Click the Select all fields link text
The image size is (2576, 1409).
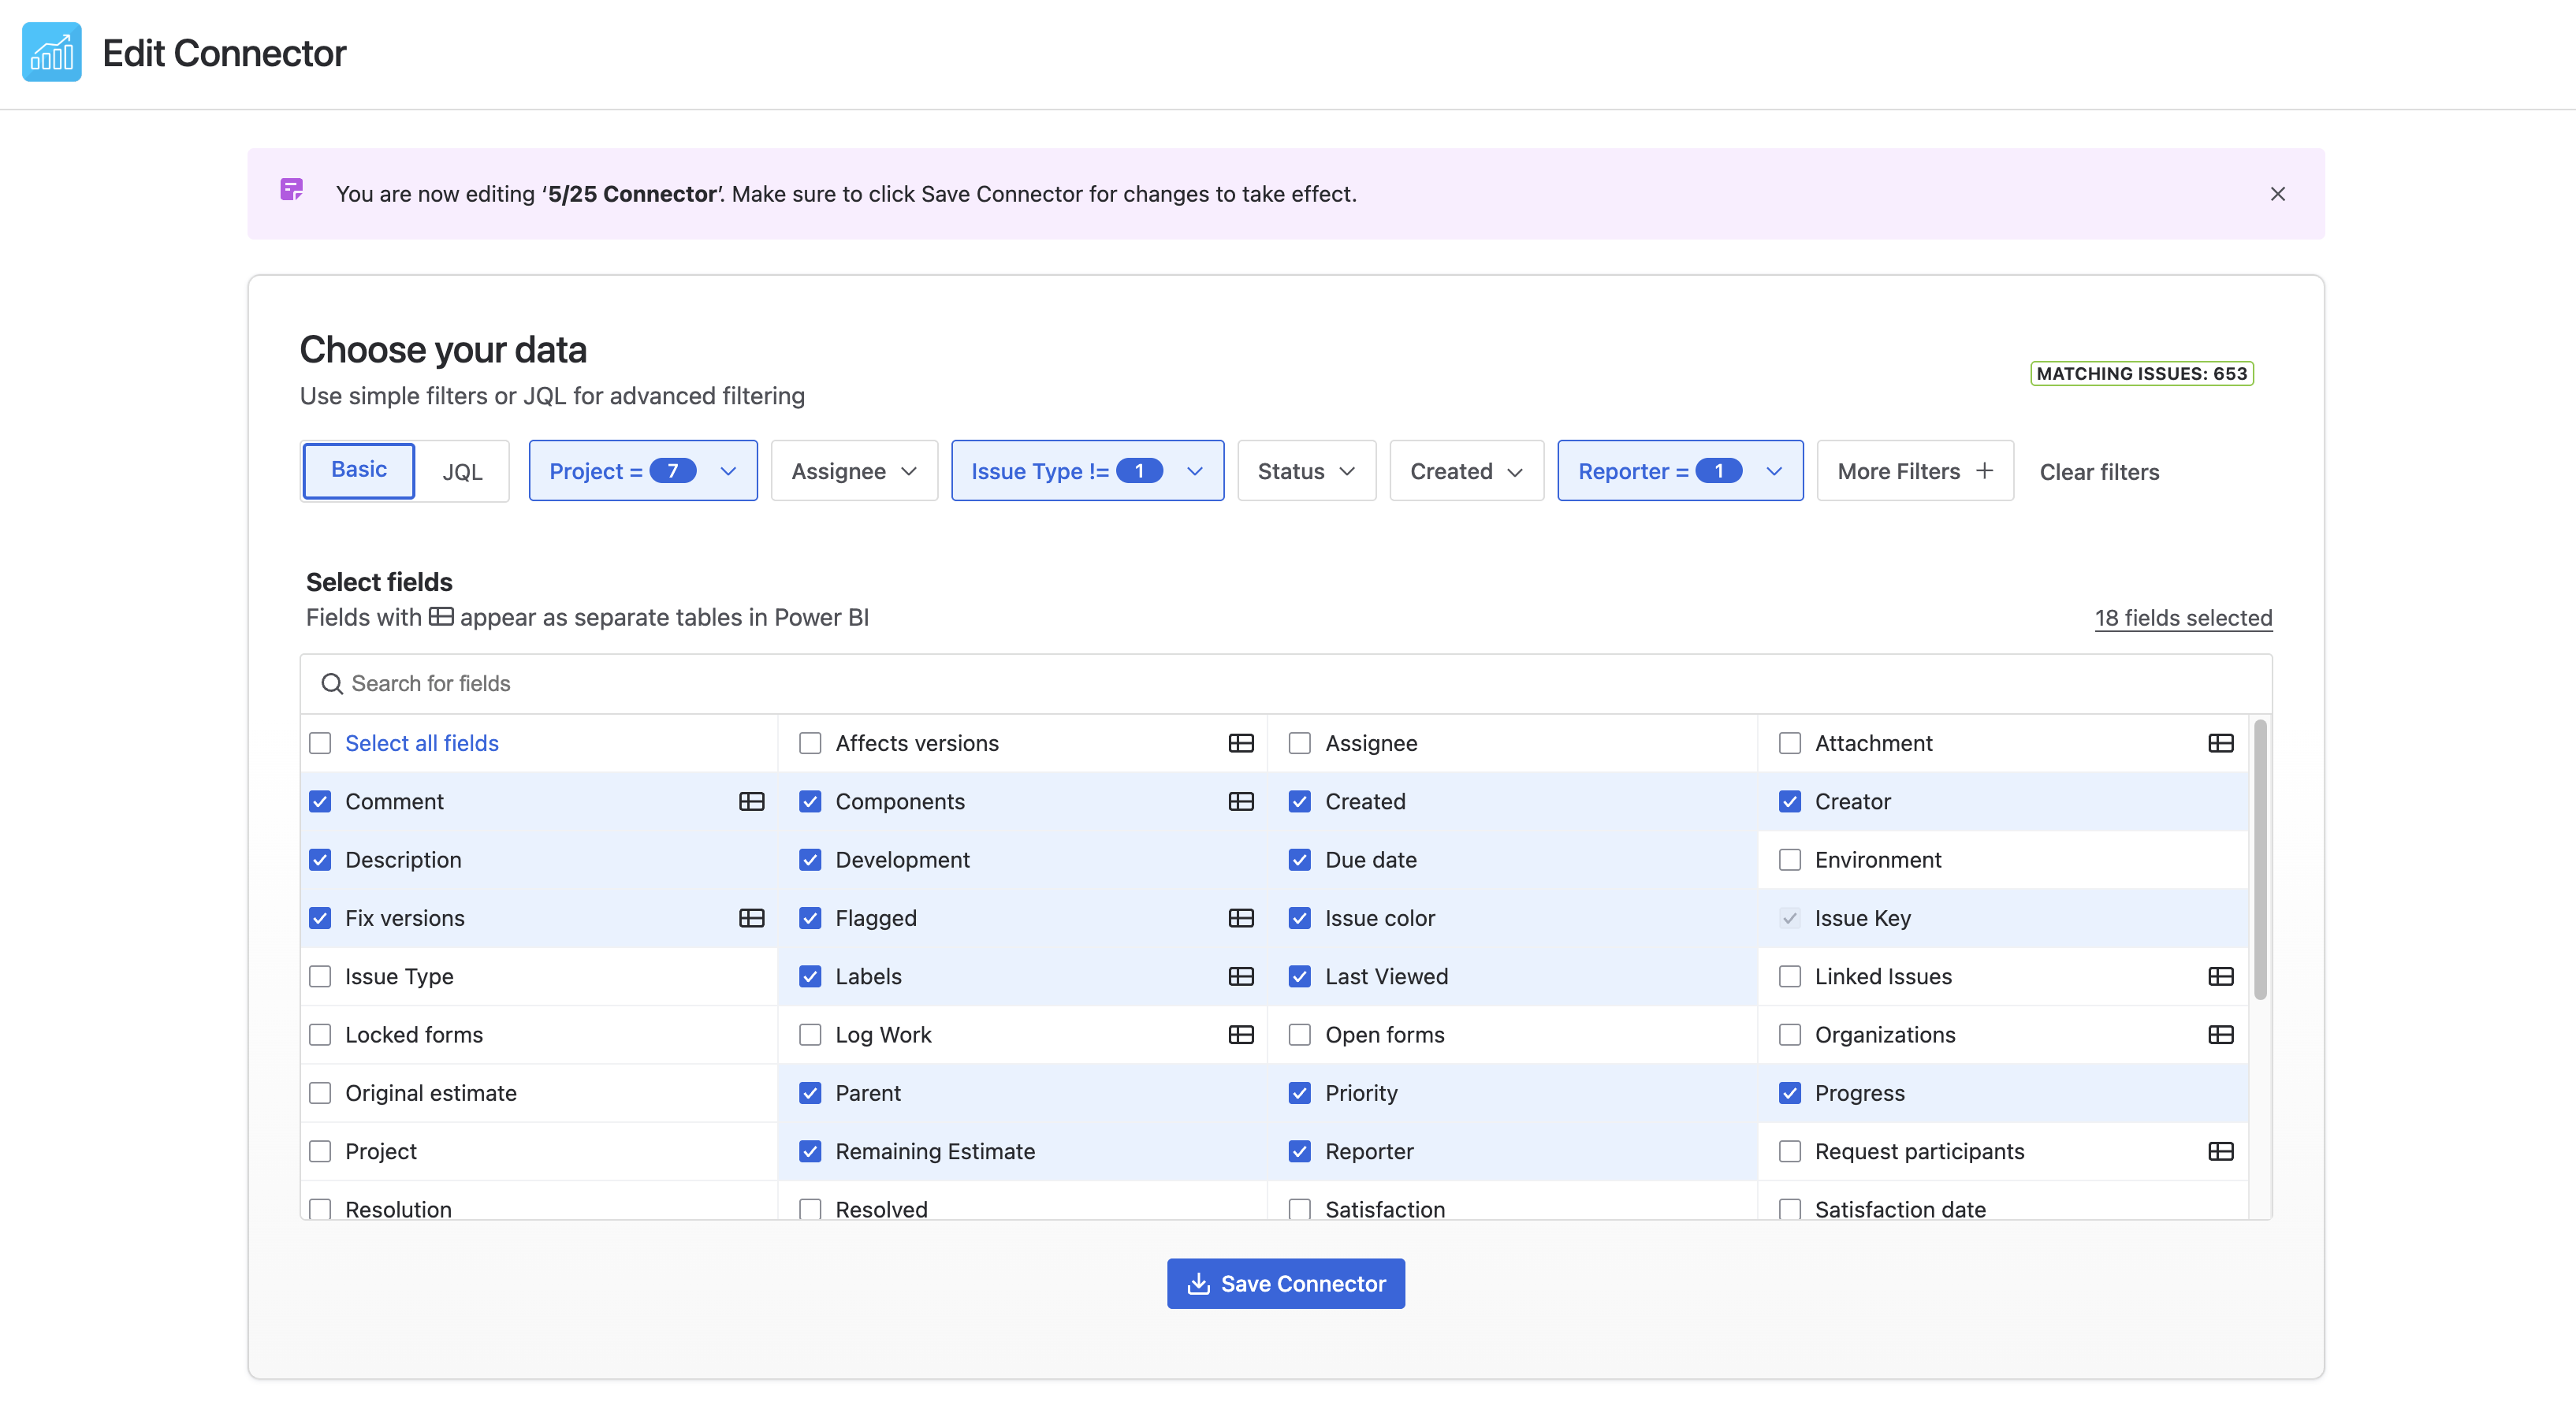(x=421, y=743)
